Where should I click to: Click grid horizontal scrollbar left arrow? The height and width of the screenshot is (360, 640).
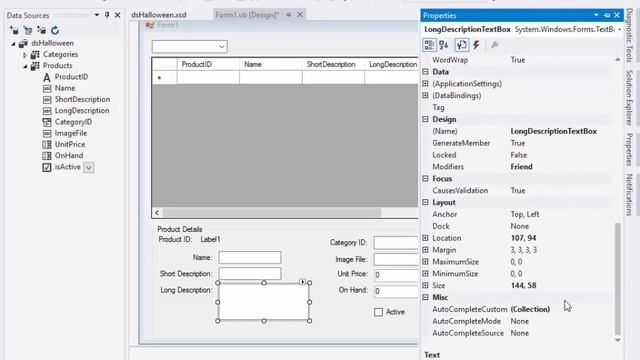[x=157, y=213]
